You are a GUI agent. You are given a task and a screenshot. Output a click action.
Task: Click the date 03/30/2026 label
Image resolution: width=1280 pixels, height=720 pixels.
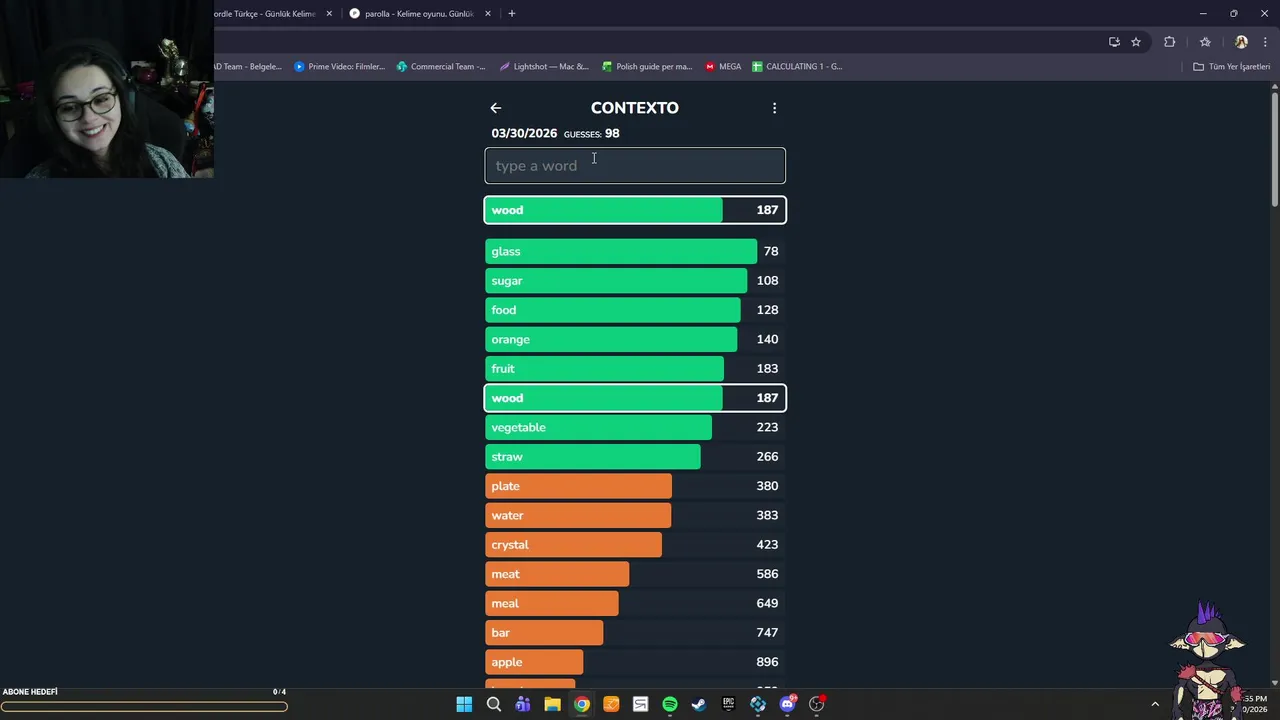[x=524, y=133]
